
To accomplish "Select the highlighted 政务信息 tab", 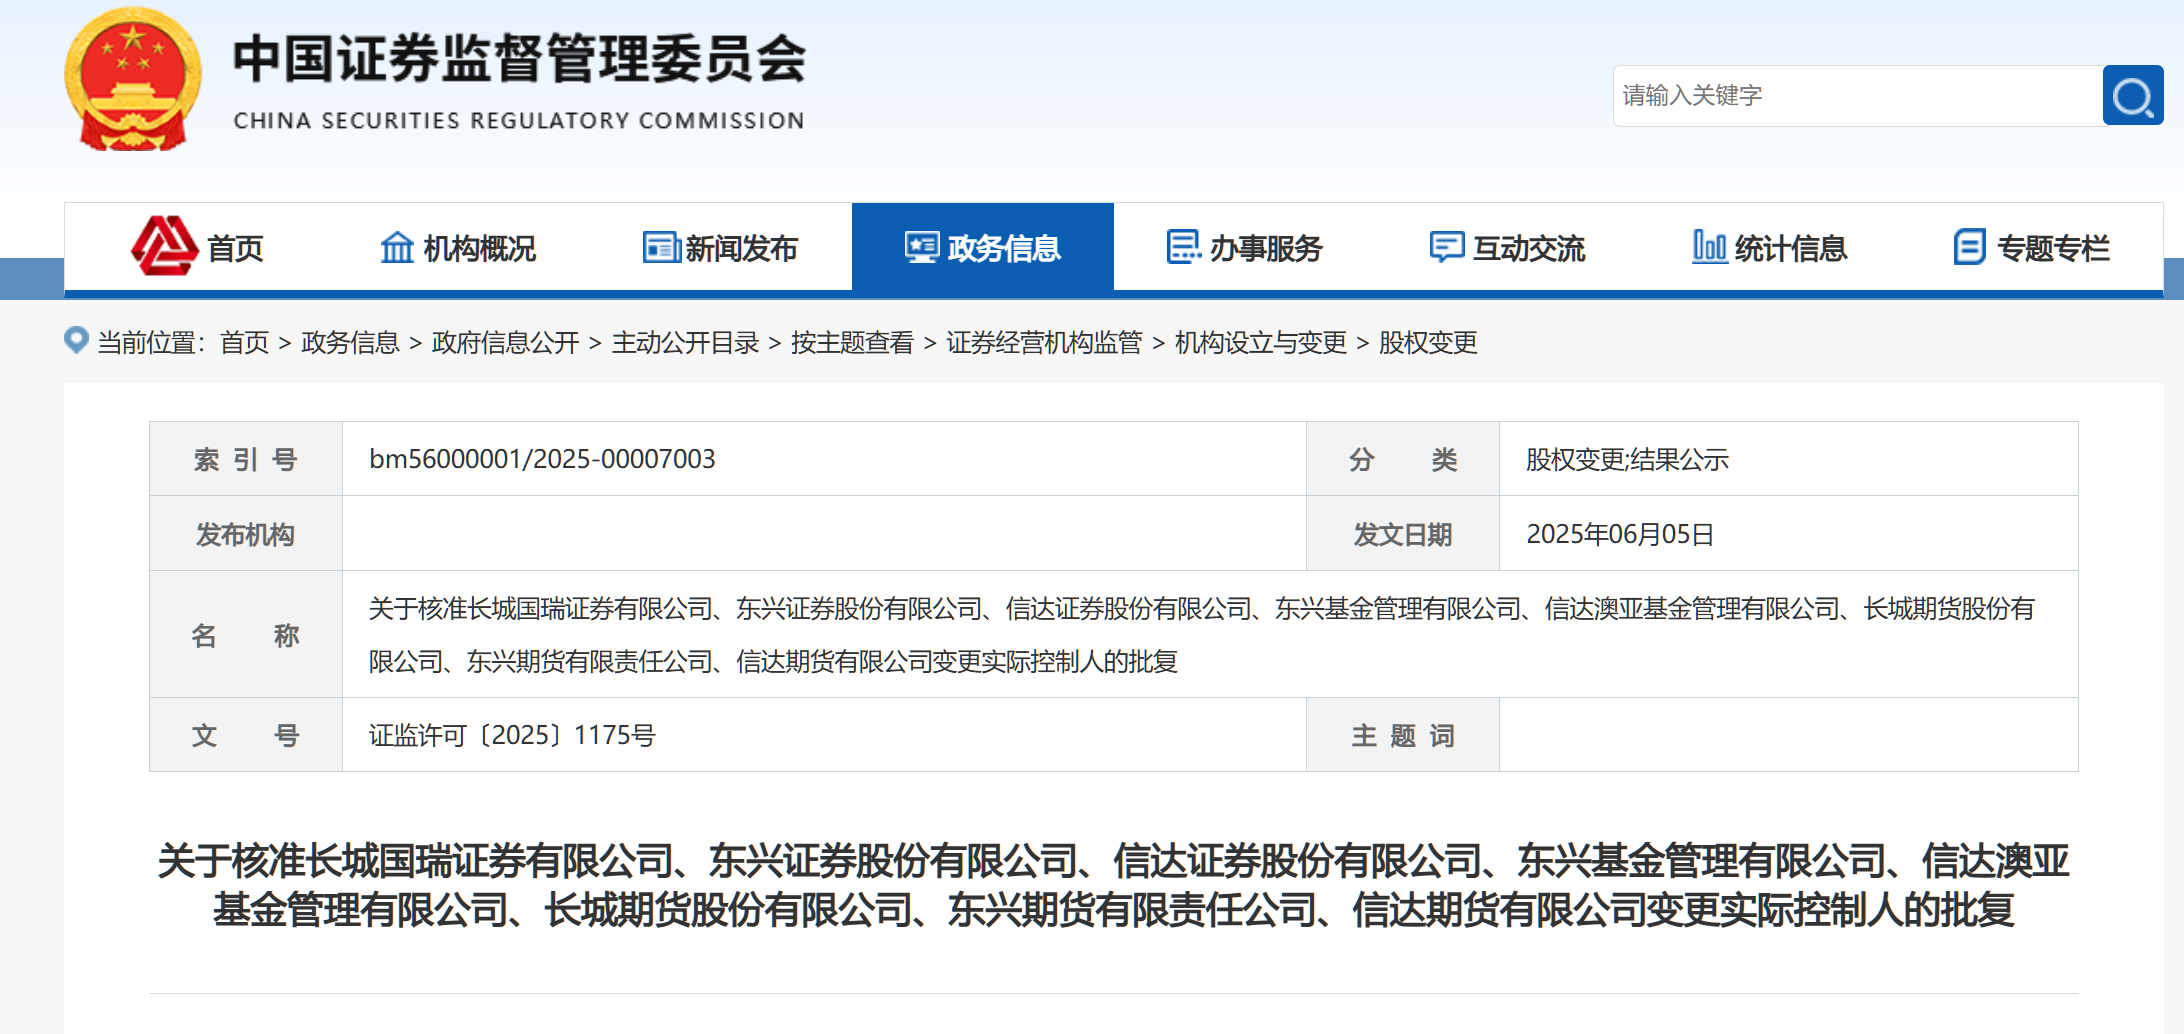I will point(983,247).
